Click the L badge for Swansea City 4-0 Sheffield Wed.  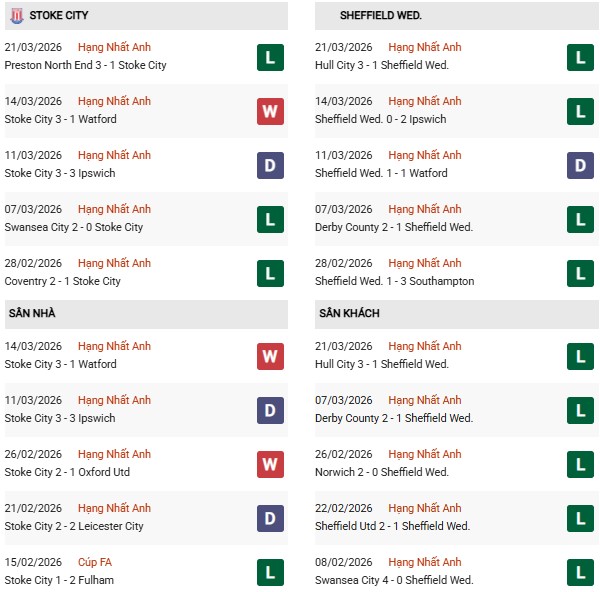pos(580,572)
